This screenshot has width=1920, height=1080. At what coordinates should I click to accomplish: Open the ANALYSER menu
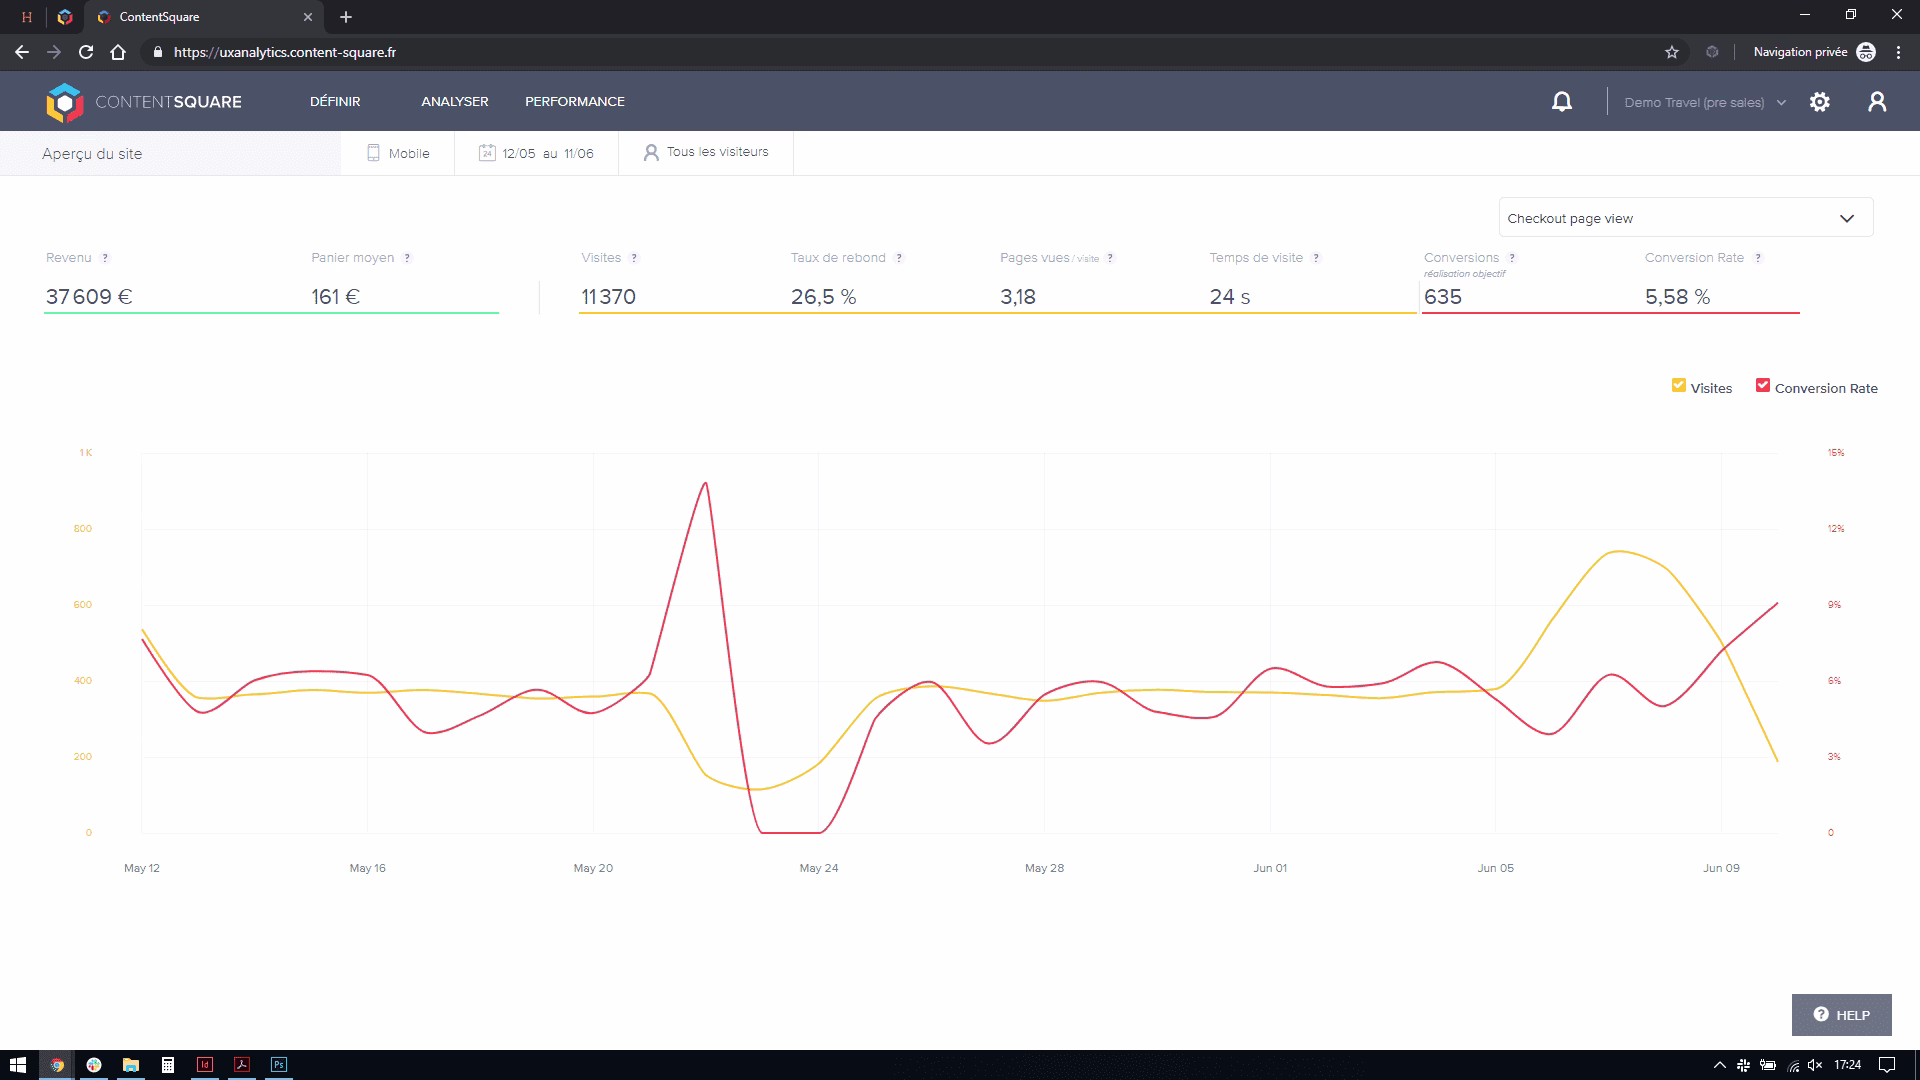pyautogui.click(x=454, y=101)
